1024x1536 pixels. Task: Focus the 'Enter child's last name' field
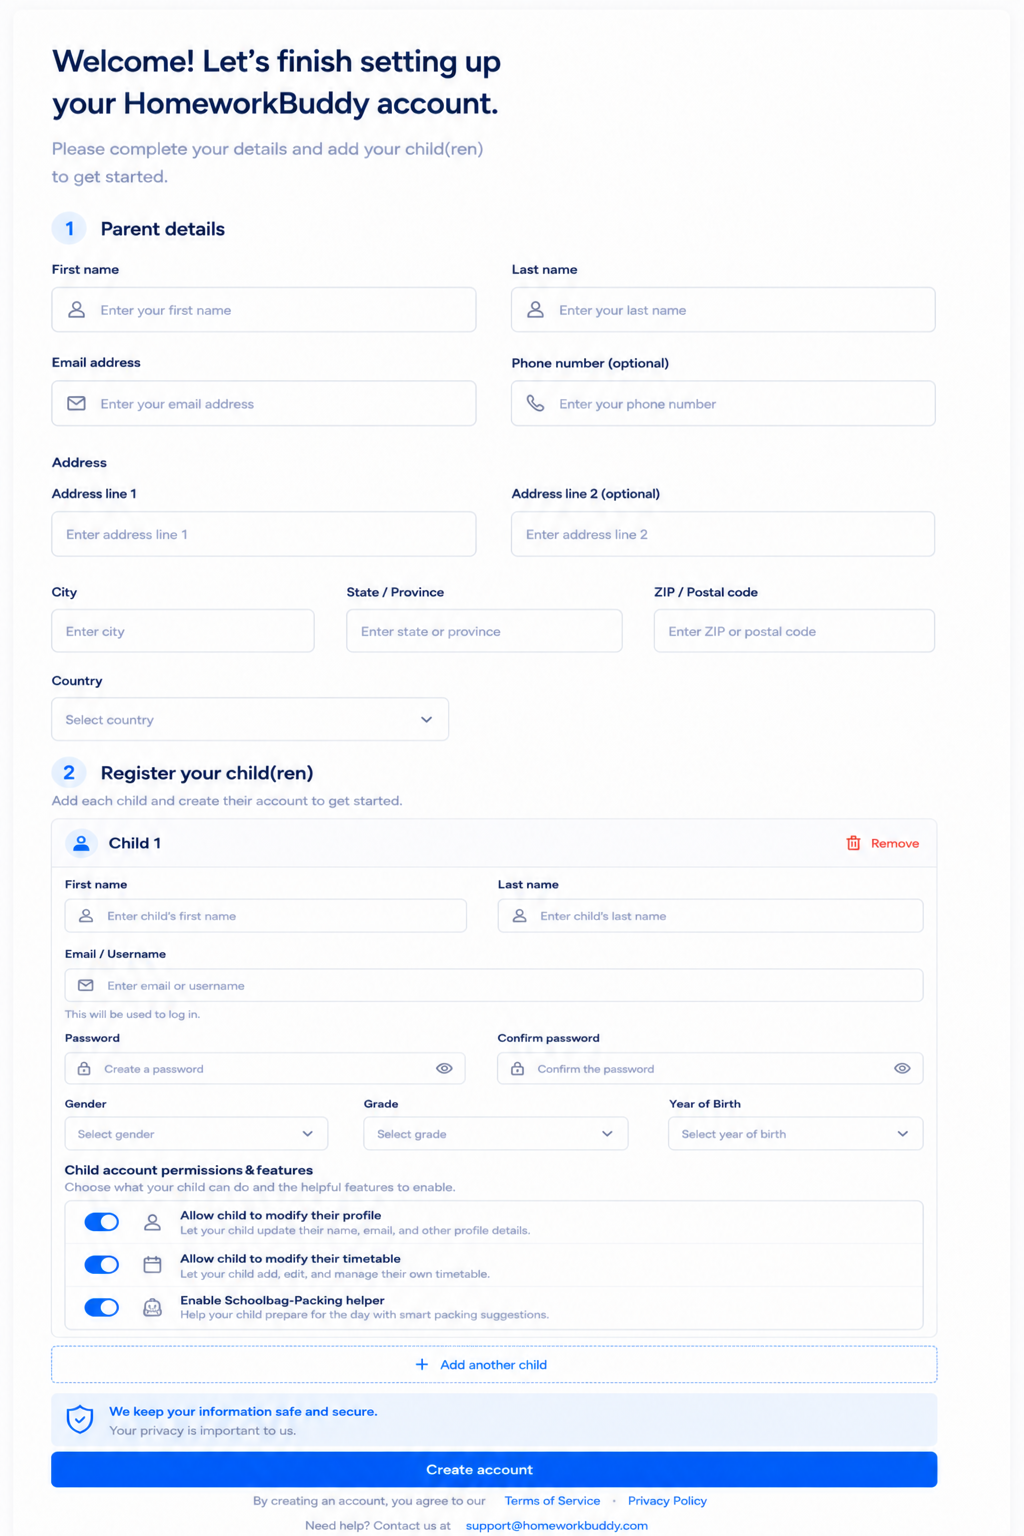pos(711,916)
